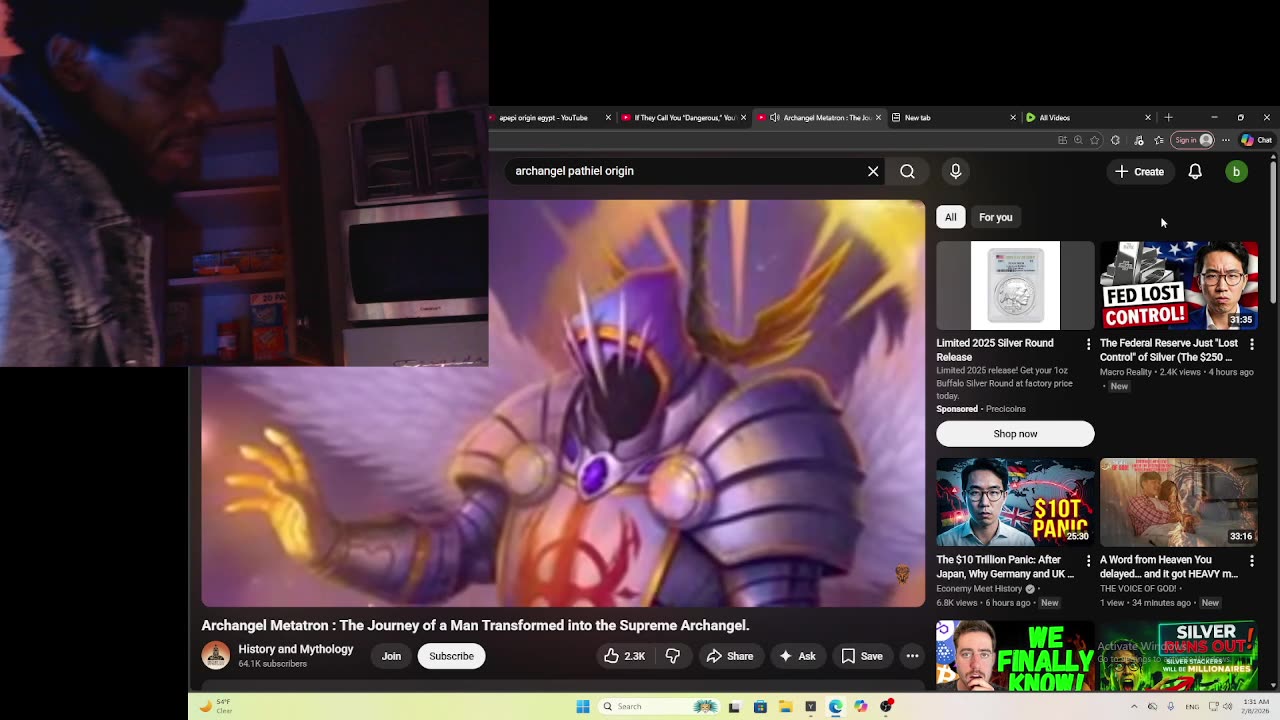Switch to the apepi origin egypt tab

[543, 118]
